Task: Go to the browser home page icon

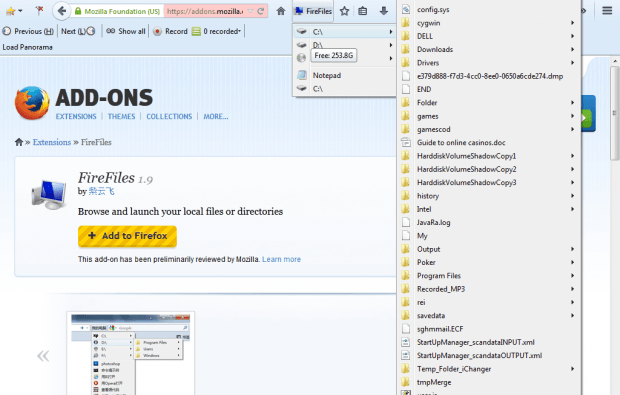Action: [x=281, y=11]
